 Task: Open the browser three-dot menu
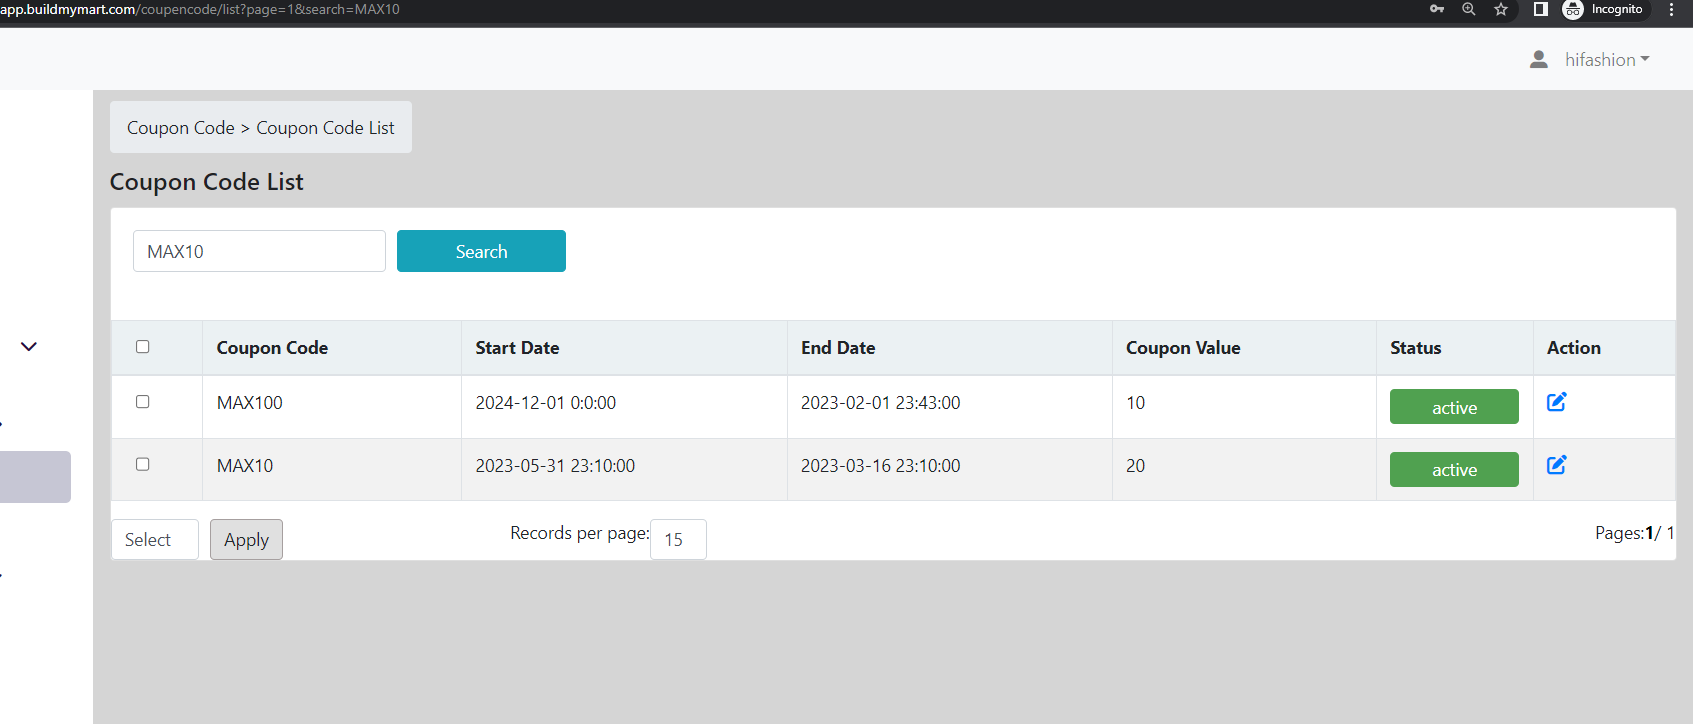tap(1672, 9)
